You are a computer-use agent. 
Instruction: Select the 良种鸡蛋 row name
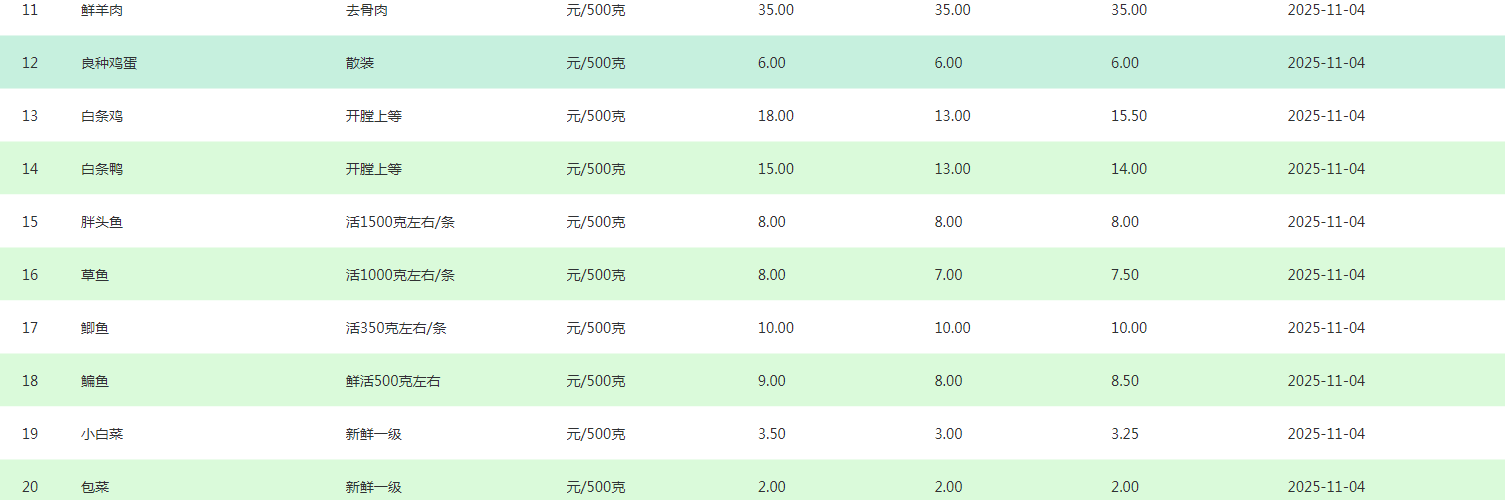109,63
